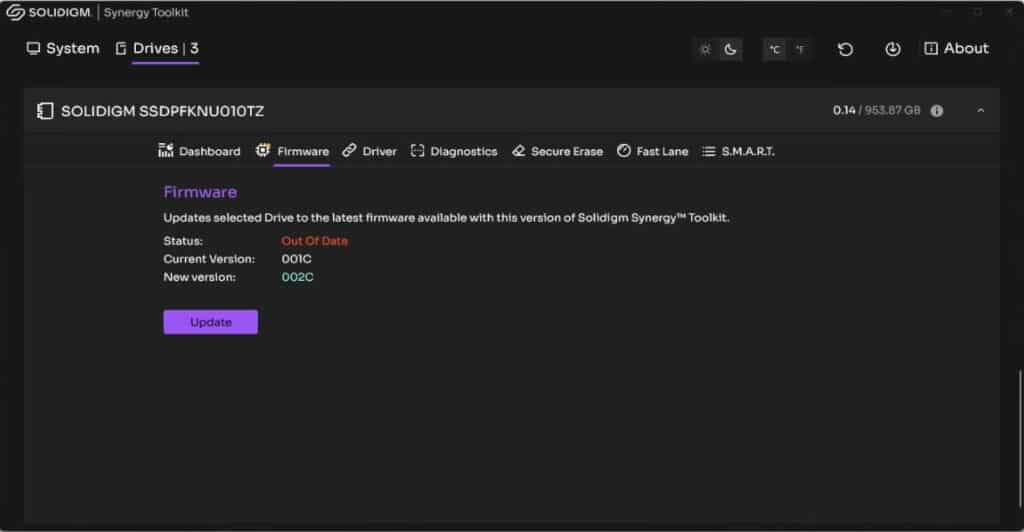Select the Drives | 3 tab
Viewport: 1024px width, 532px height.
coord(157,48)
